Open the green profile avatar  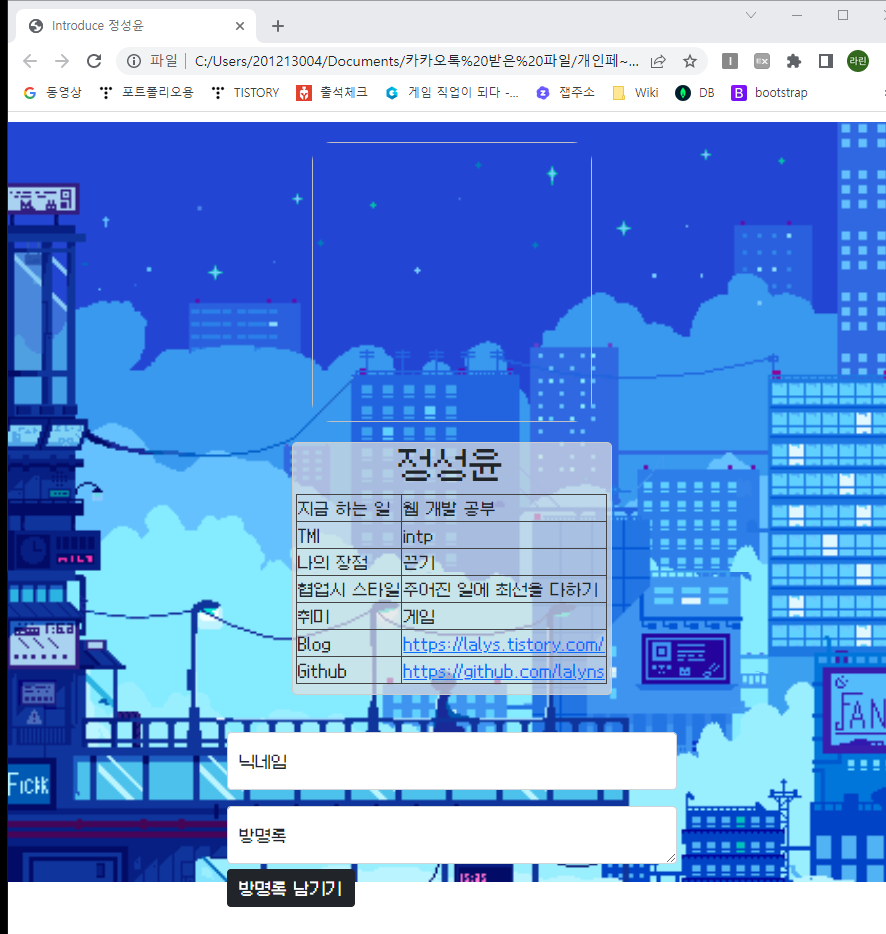(857, 61)
